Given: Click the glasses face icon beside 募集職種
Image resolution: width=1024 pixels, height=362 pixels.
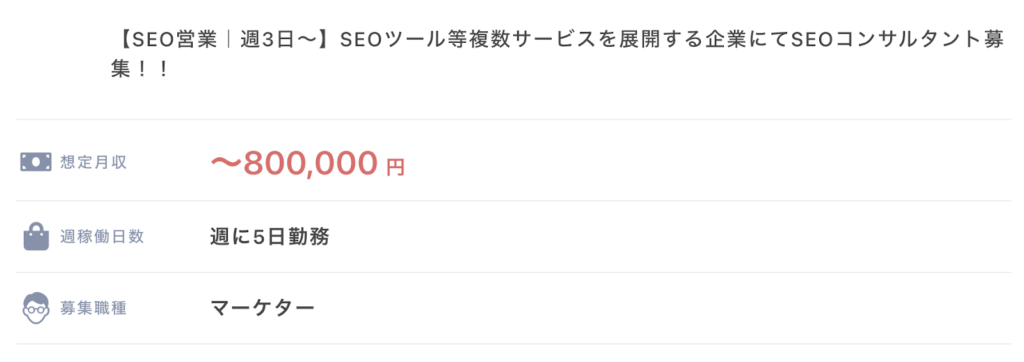Looking at the screenshot, I should pyautogui.click(x=37, y=308).
